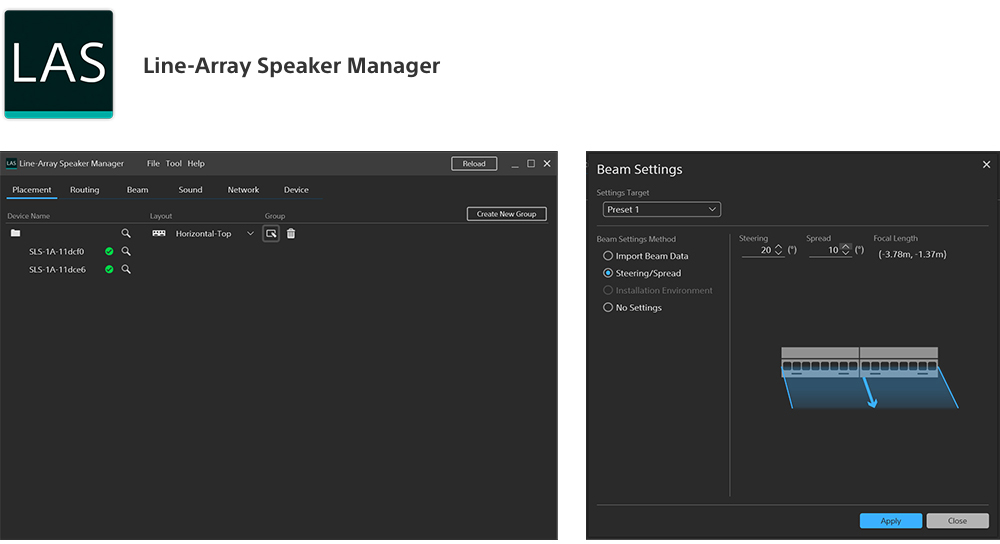Click the beam direction arrow in the speaker diagram
The width and height of the screenshot is (1000, 544).
pos(869,395)
